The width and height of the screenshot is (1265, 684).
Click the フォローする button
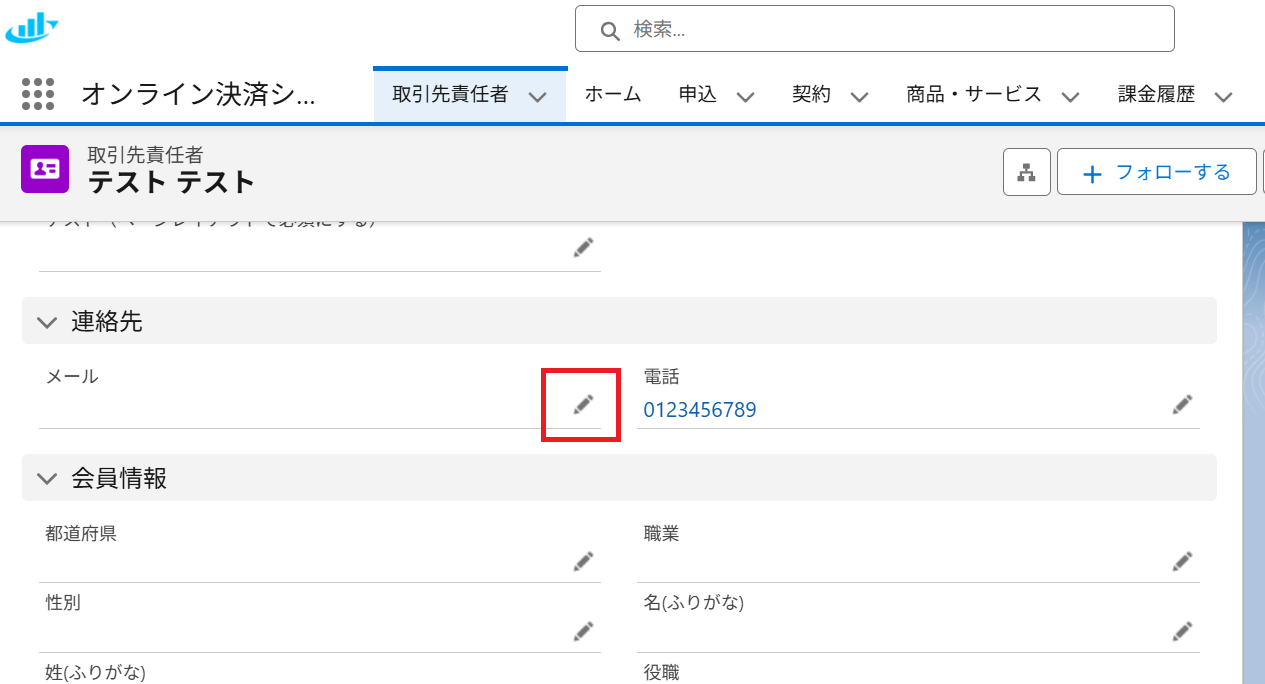(x=1156, y=173)
